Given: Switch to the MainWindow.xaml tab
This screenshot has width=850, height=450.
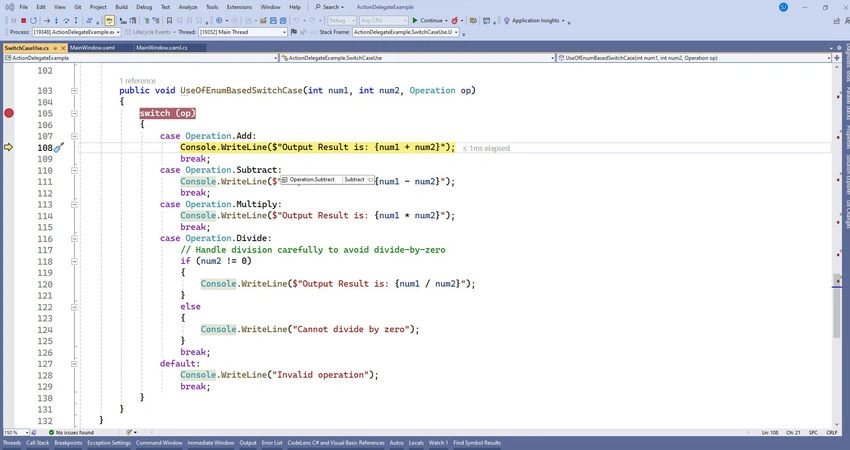Looking at the screenshot, I should click(x=93, y=48).
